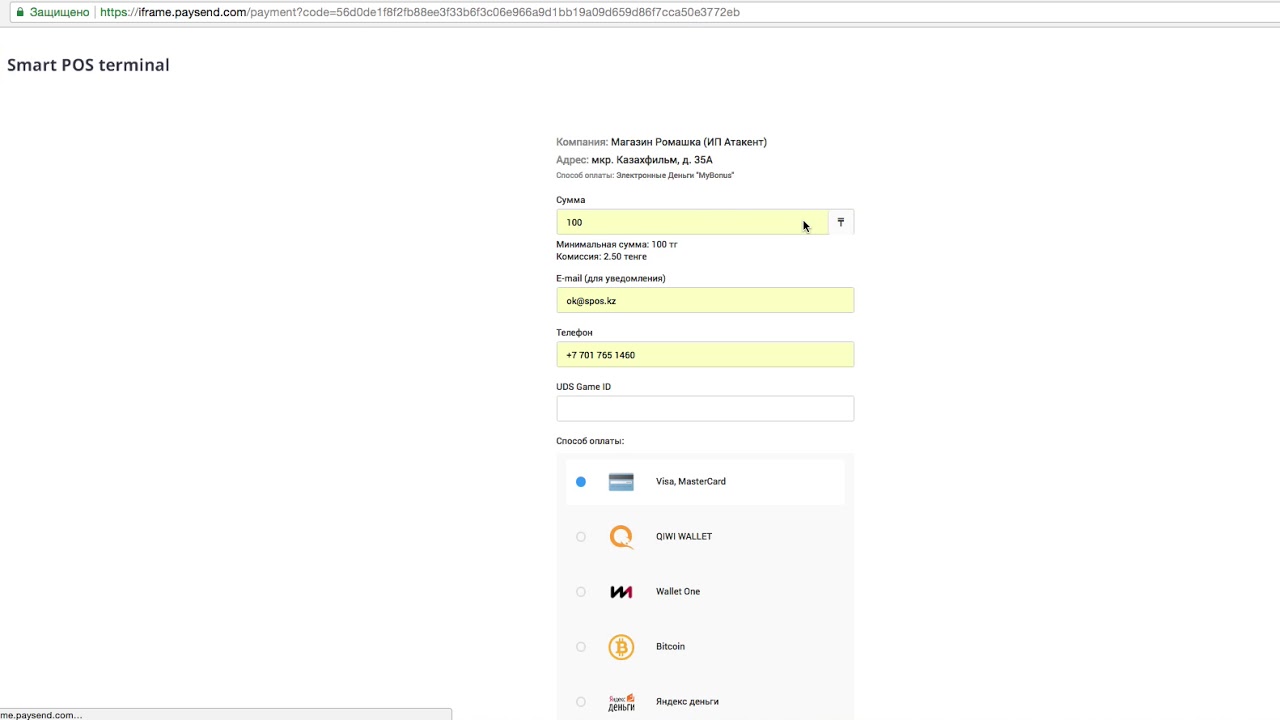The image size is (1280, 720).
Task: Click the Сумма amount field
Action: click(x=692, y=222)
